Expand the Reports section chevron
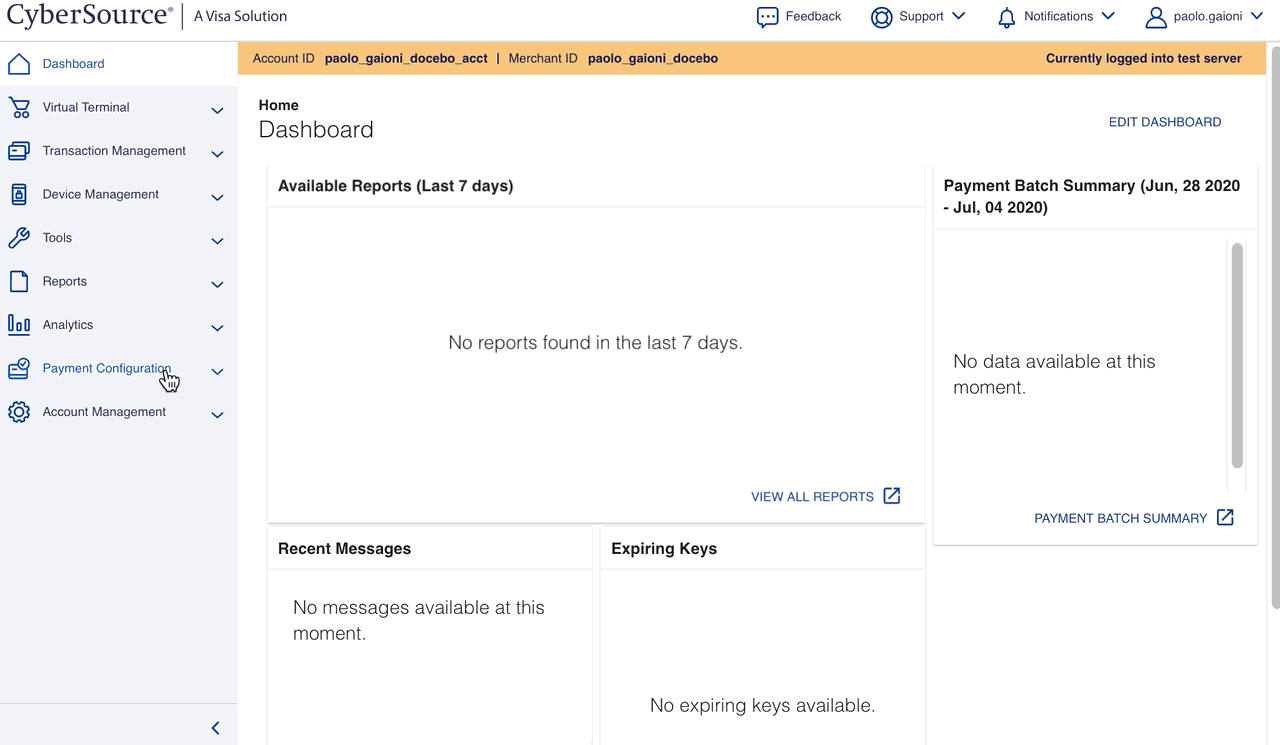The height and width of the screenshot is (745, 1280). pyautogui.click(x=217, y=284)
